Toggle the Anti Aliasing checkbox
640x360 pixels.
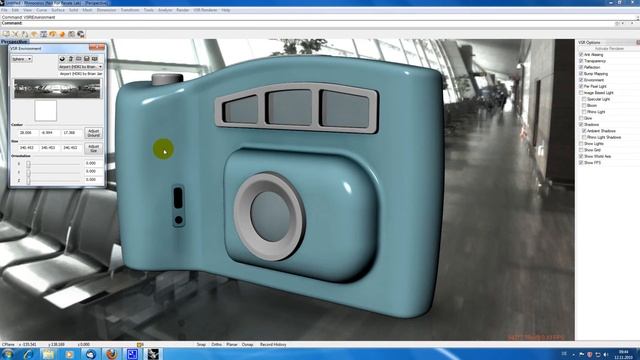(x=581, y=54)
